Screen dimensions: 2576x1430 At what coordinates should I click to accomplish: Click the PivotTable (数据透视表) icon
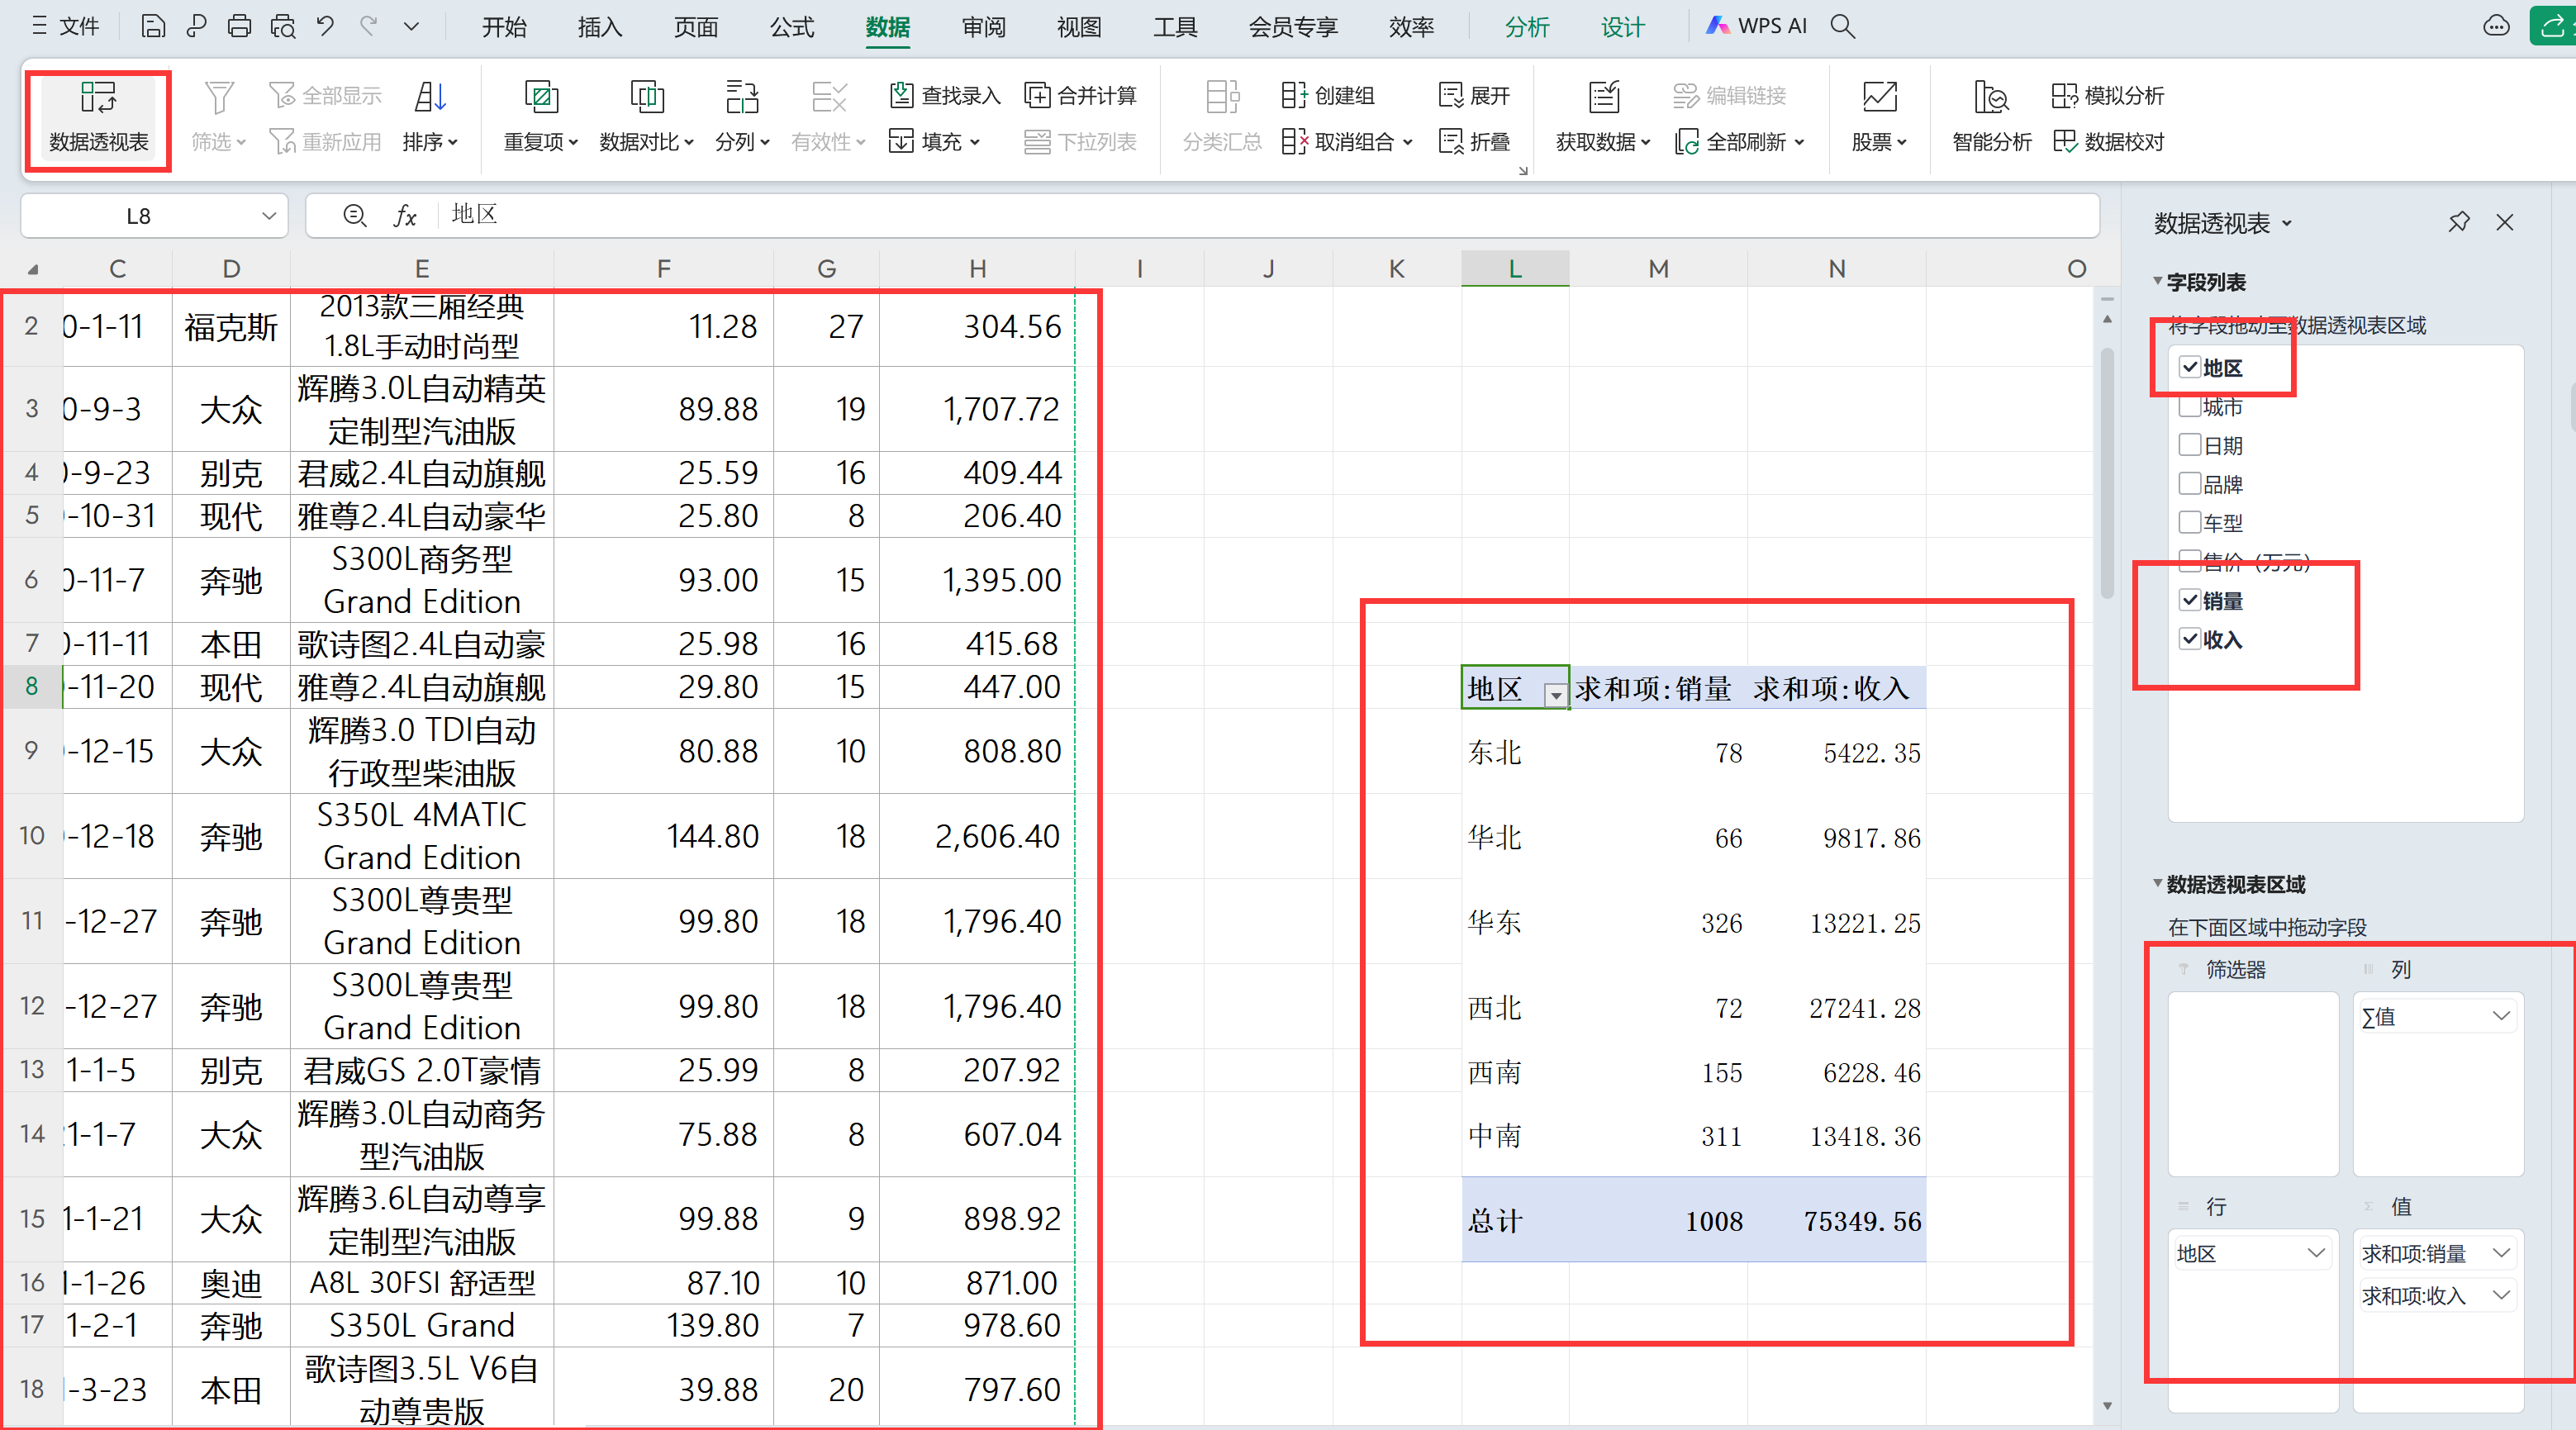pos(98,98)
